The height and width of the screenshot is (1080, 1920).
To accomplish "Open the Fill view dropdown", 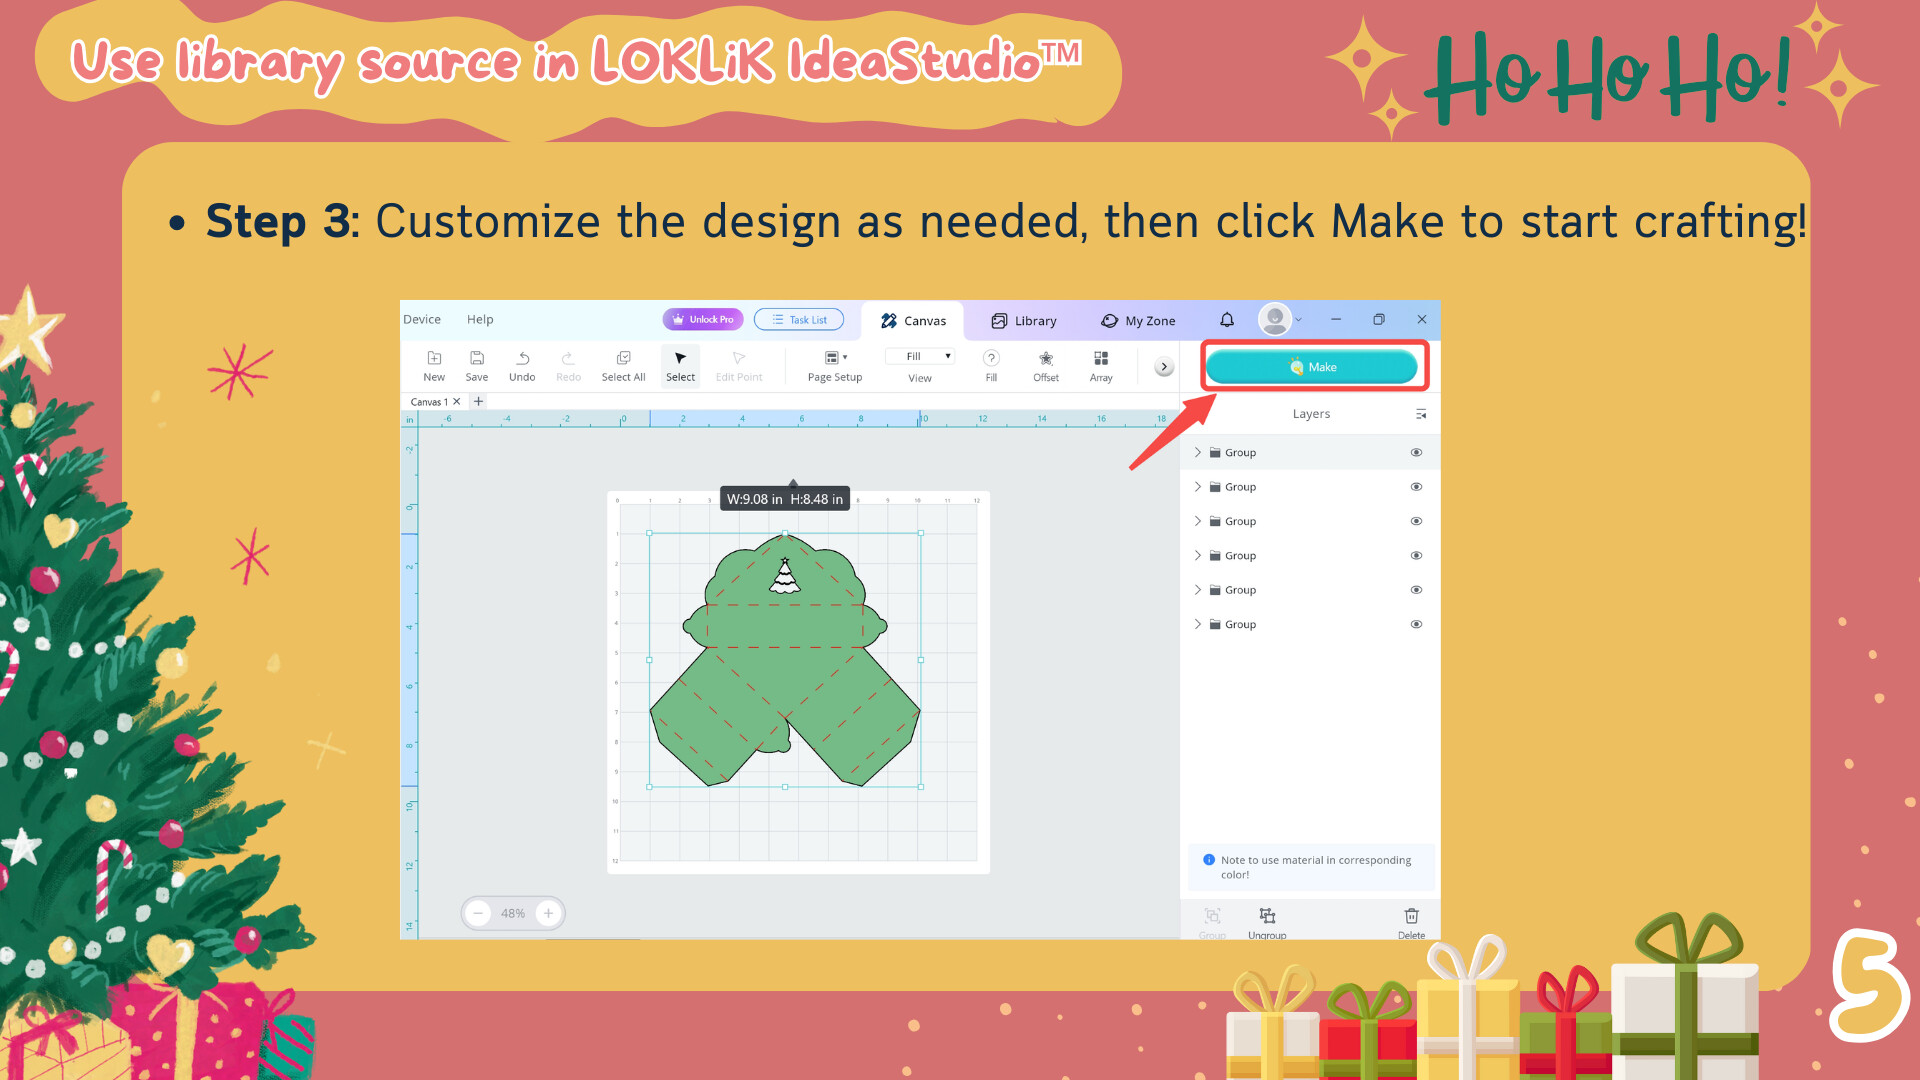I will 920,357.
